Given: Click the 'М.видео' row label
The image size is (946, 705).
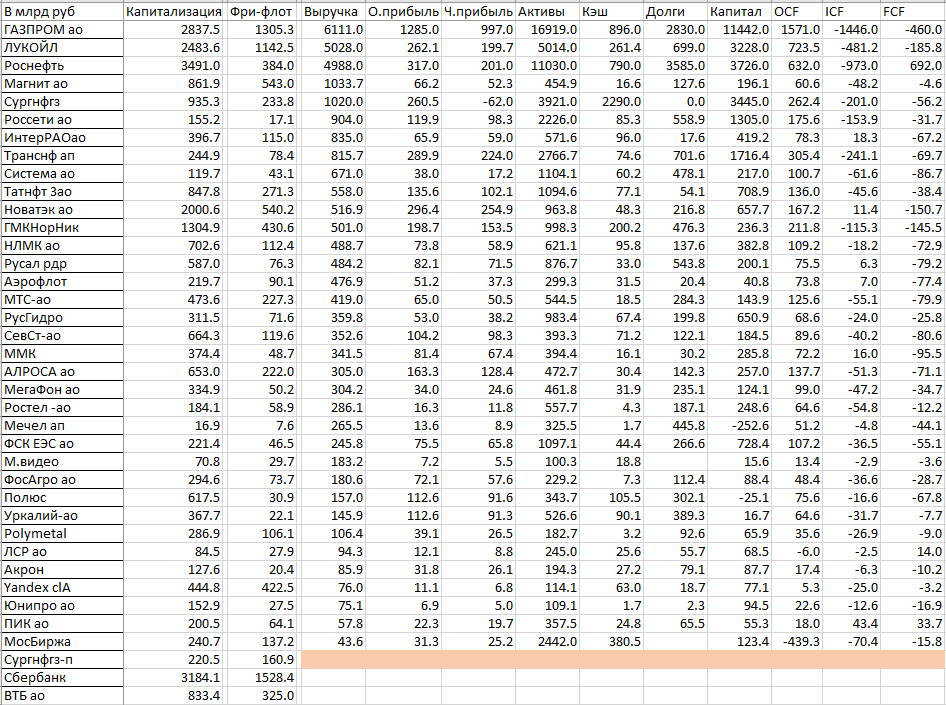Looking at the screenshot, I should (62, 462).
